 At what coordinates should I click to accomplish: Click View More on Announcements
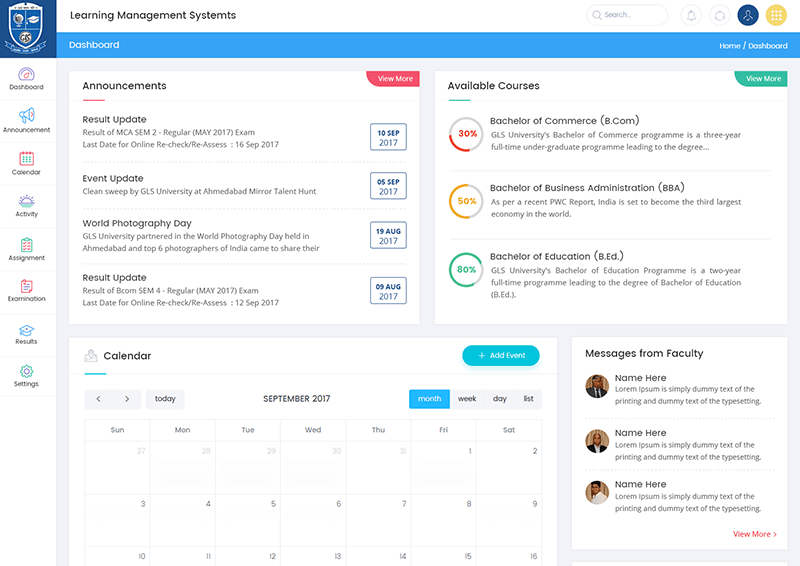click(394, 79)
